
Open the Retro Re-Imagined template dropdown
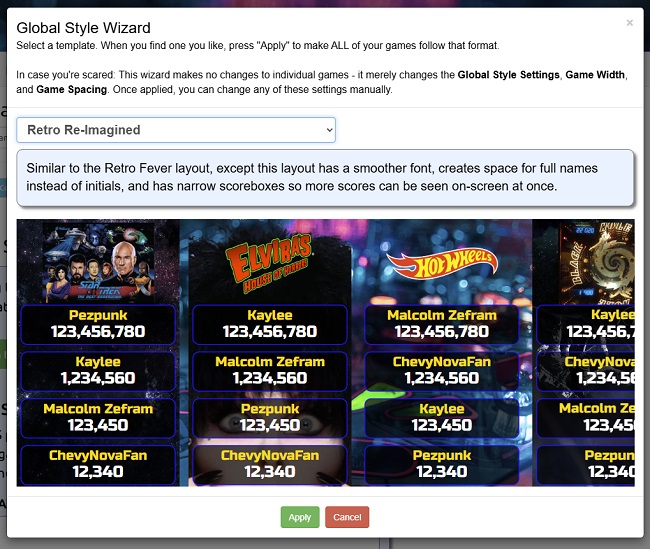coord(176,130)
